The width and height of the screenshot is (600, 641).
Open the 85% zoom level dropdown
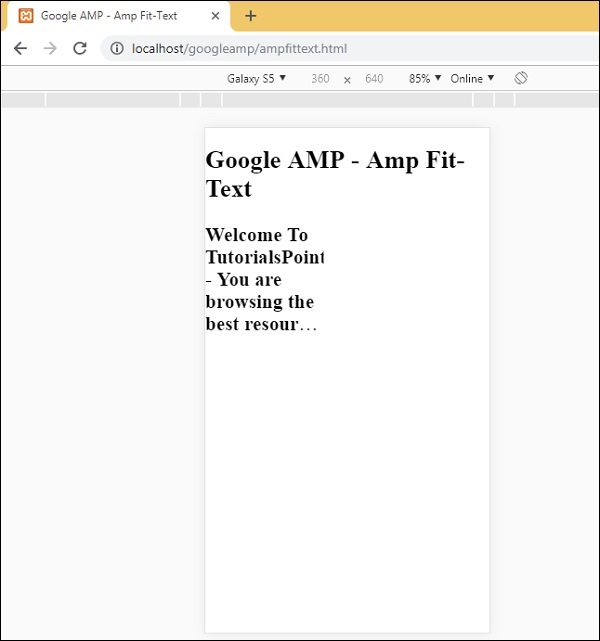(425, 78)
